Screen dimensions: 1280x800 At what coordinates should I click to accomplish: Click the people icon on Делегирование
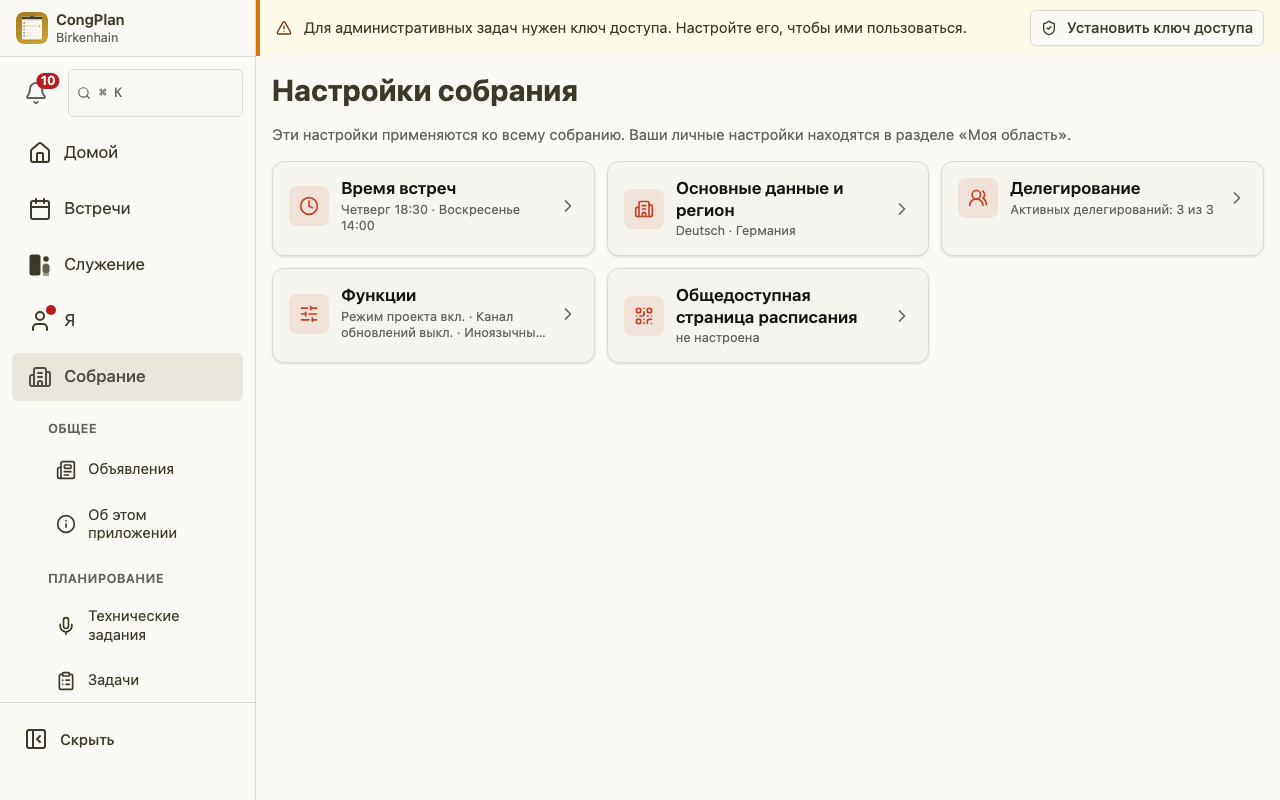(978, 198)
